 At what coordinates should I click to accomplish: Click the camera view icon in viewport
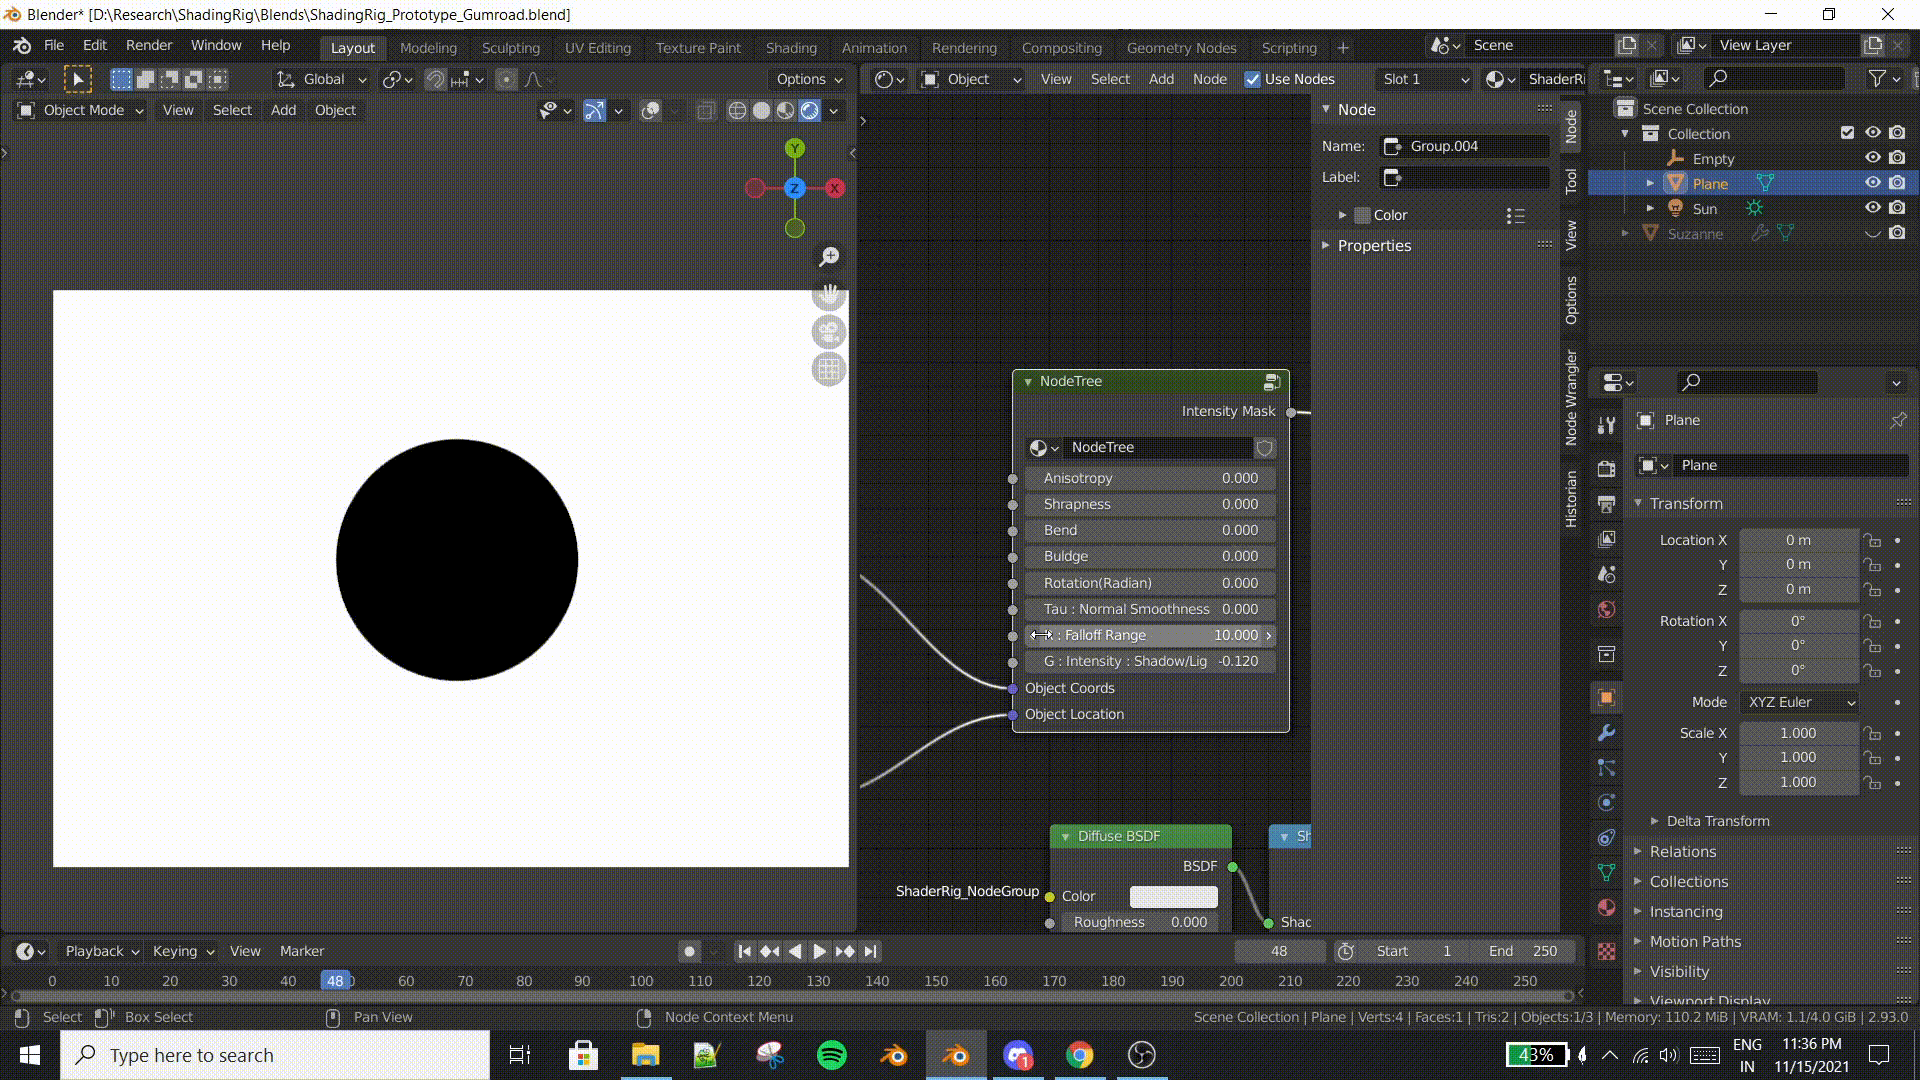pos(829,332)
